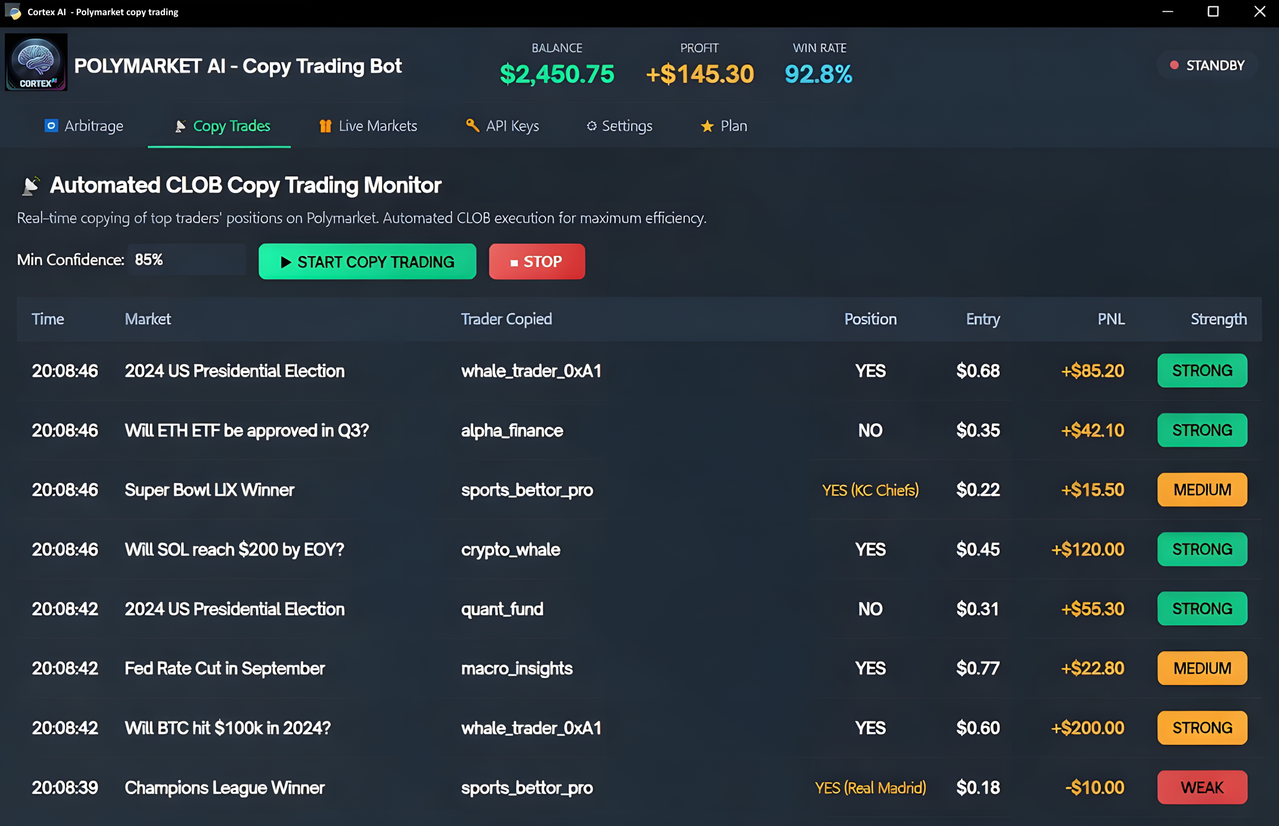1279x826 pixels.
Task: Click the PNL column header
Action: click(x=1111, y=319)
